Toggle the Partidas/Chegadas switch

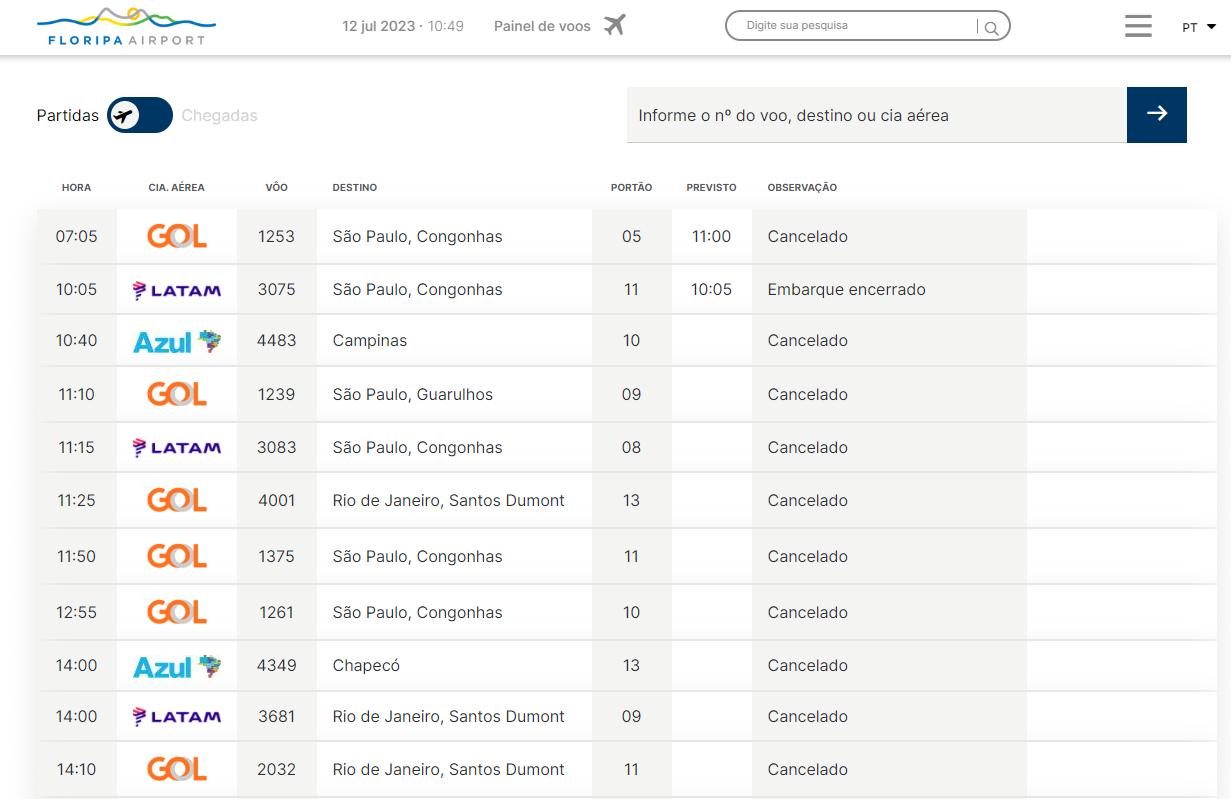(140, 116)
